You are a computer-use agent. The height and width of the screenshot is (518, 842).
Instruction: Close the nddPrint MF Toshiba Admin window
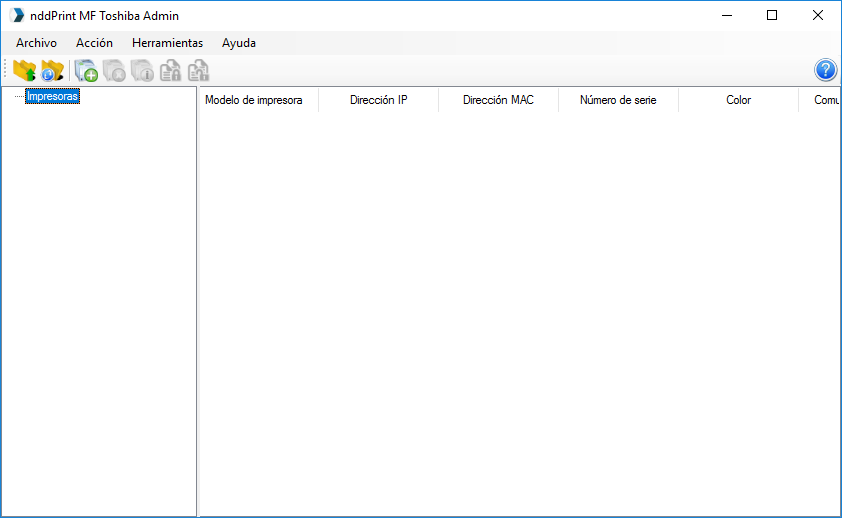tap(818, 16)
